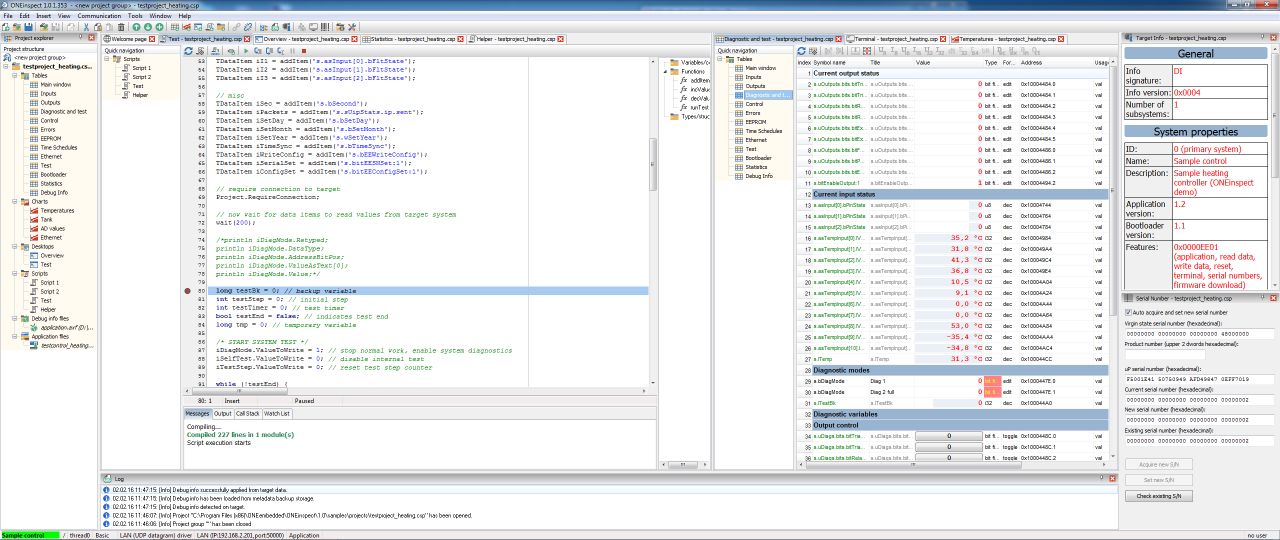Collapse Debug info files node

pyautogui.click(x=14, y=317)
